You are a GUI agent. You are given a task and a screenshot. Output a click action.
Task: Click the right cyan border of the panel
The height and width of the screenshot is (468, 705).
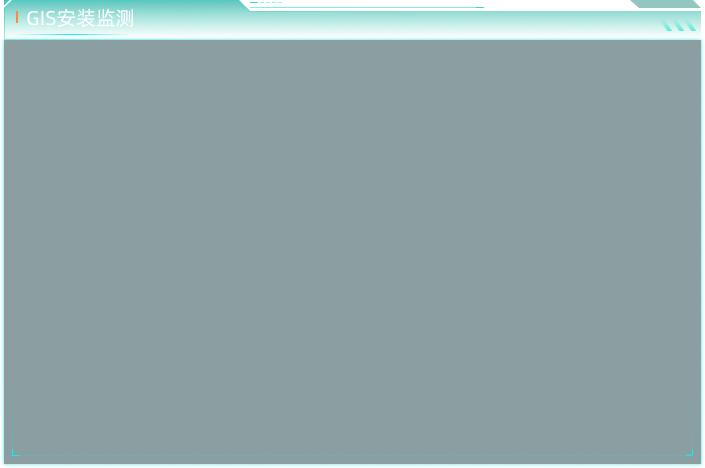coord(702,250)
